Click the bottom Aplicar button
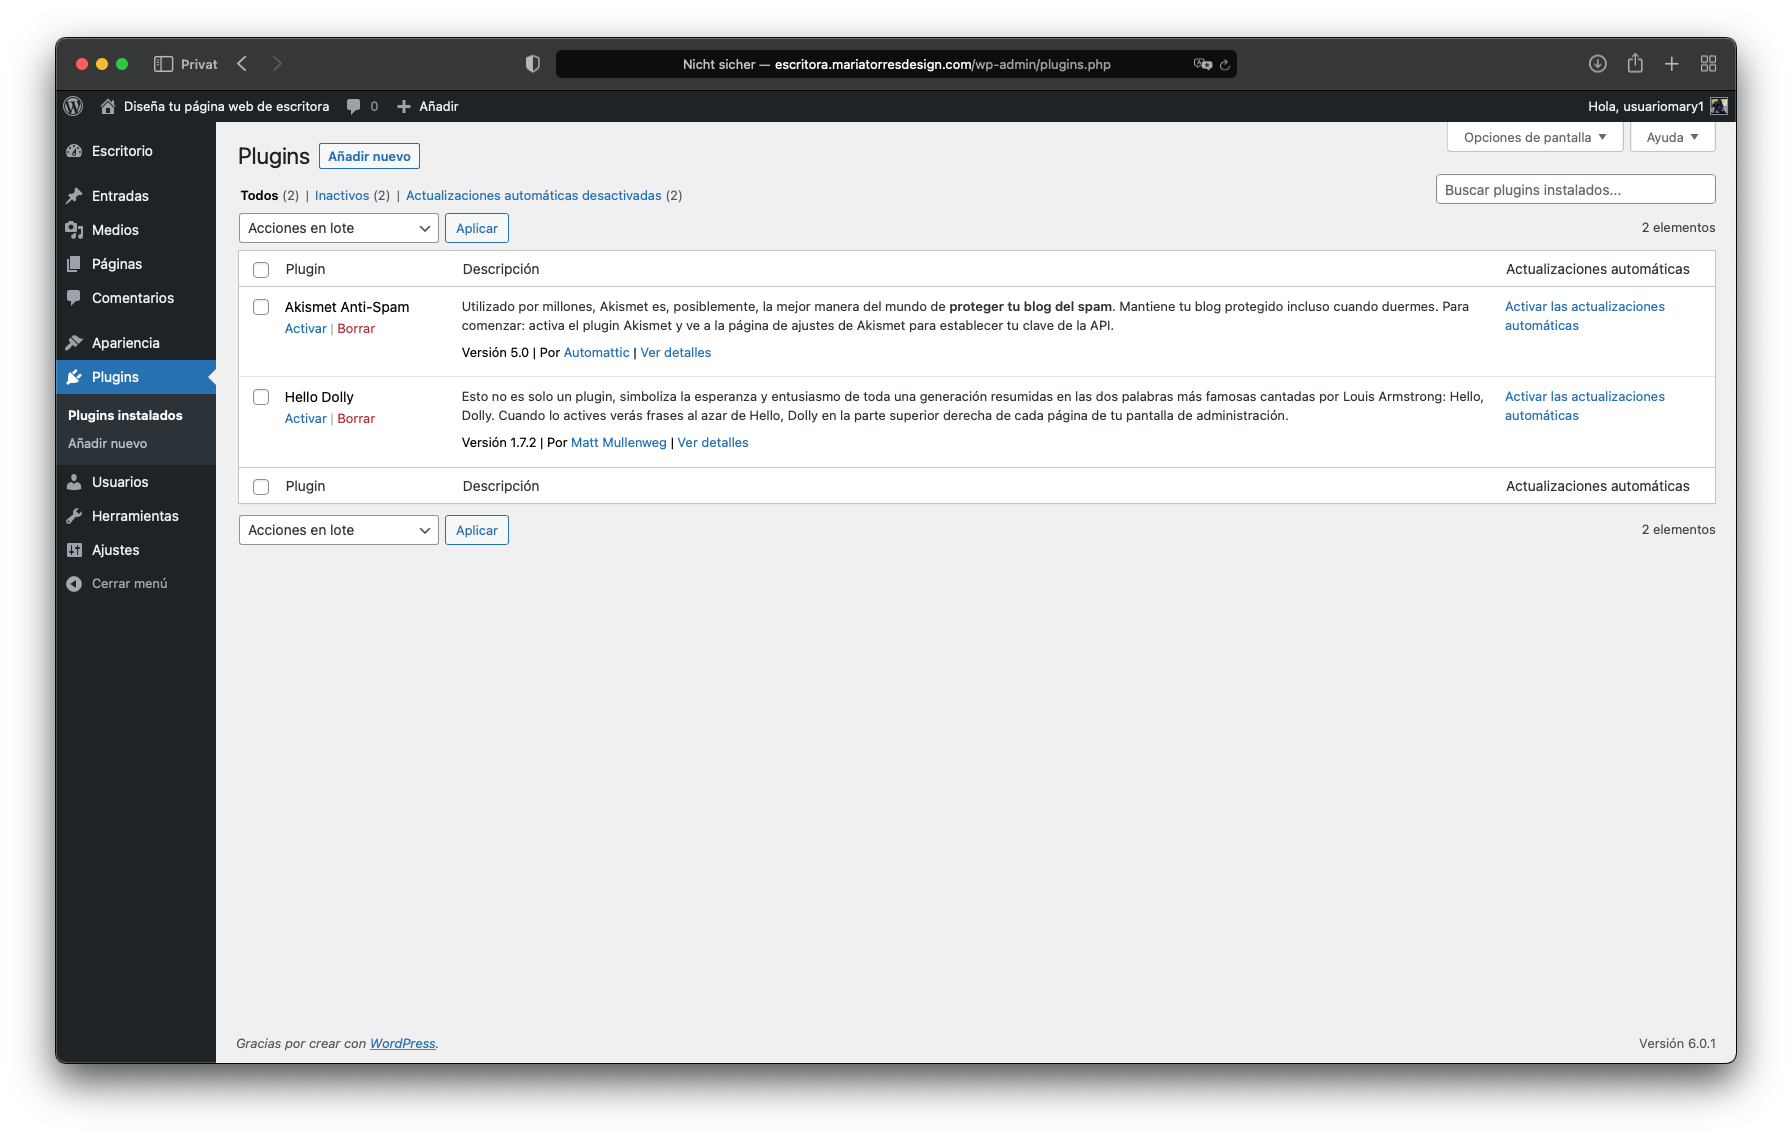The height and width of the screenshot is (1137, 1792). 477,530
